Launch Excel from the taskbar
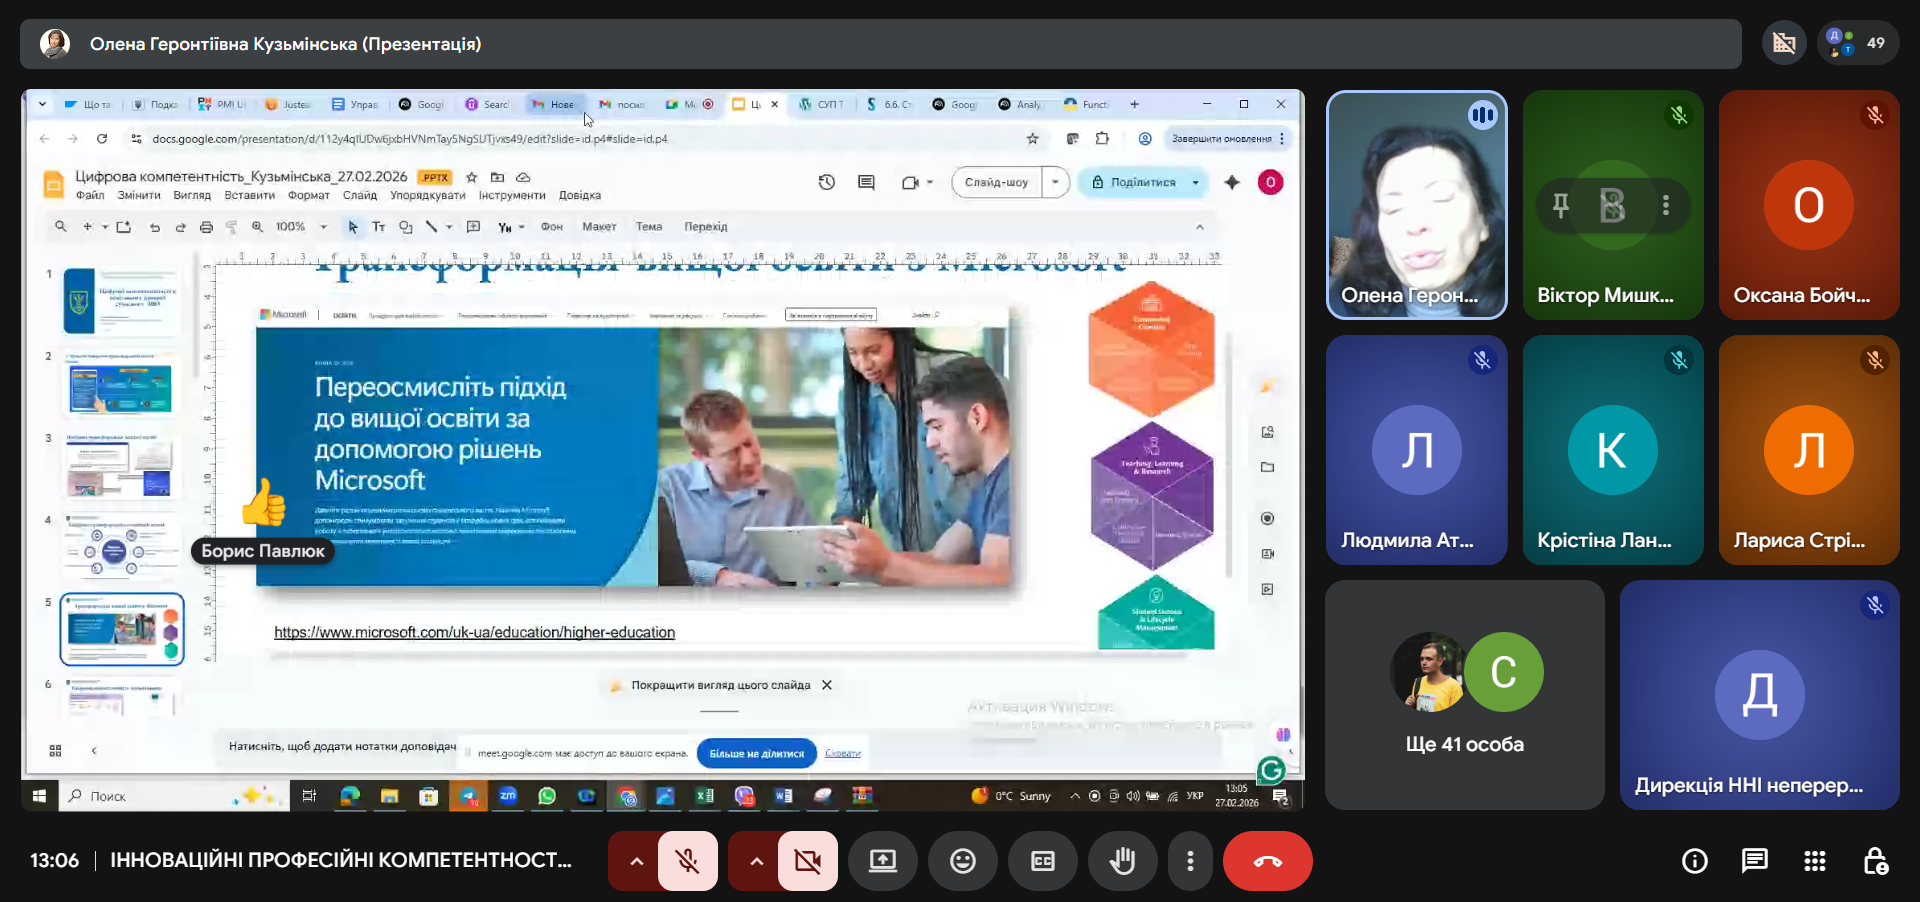Screen dimensions: 1920x902 (x=705, y=796)
